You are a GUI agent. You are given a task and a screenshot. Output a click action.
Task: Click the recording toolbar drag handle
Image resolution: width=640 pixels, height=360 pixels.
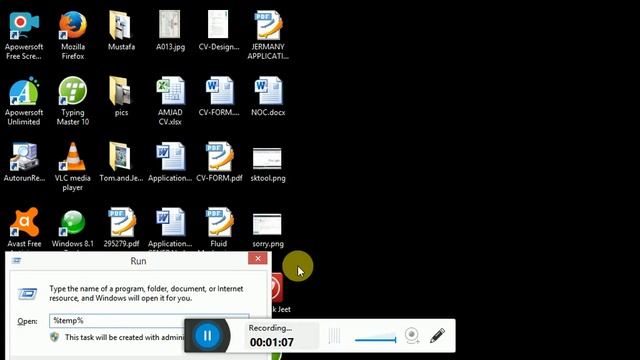[334, 336]
